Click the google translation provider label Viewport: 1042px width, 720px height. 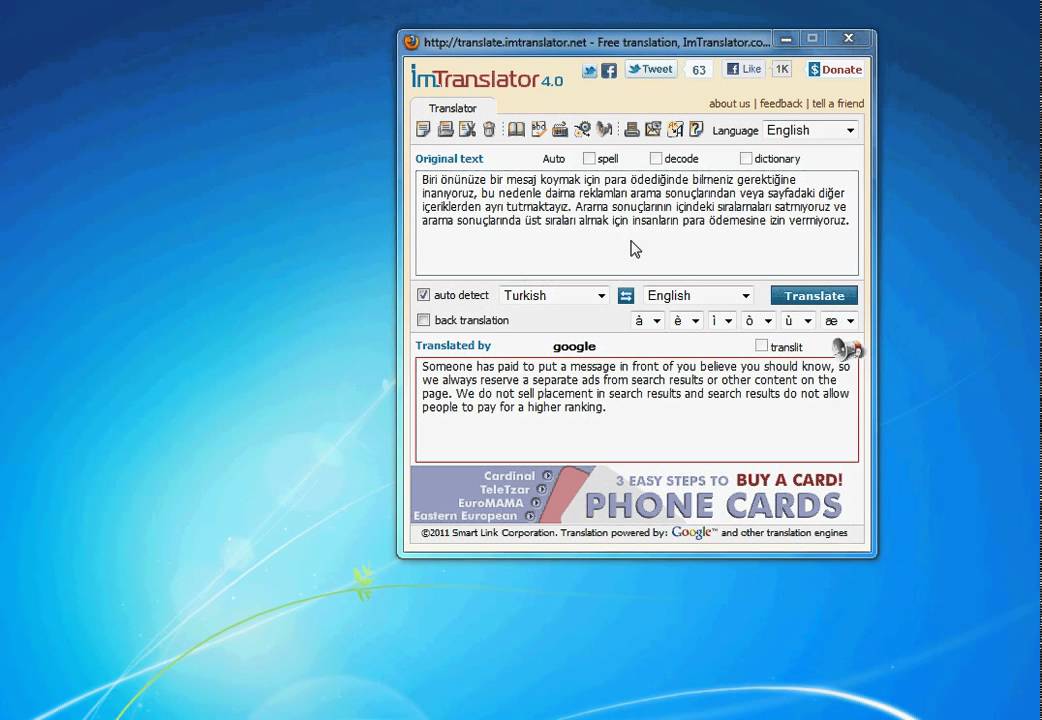pos(574,346)
